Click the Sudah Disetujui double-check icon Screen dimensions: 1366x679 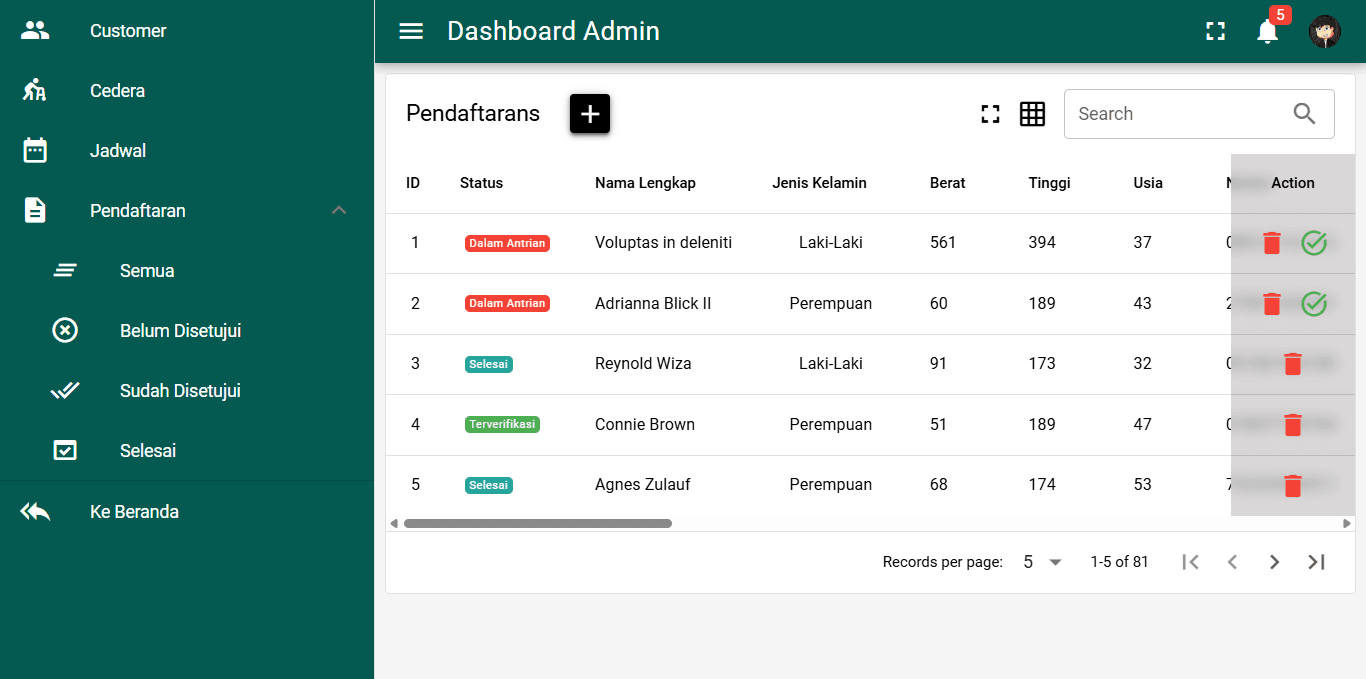pyautogui.click(x=65, y=391)
